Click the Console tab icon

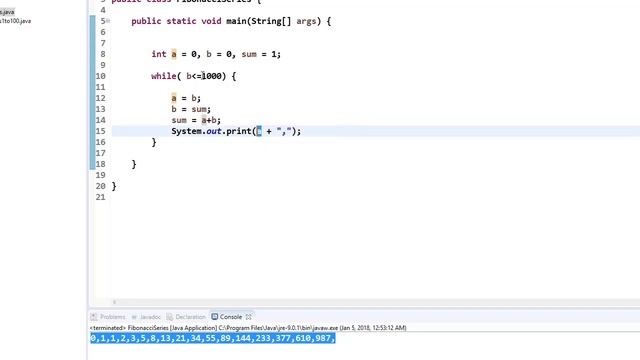point(215,317)
